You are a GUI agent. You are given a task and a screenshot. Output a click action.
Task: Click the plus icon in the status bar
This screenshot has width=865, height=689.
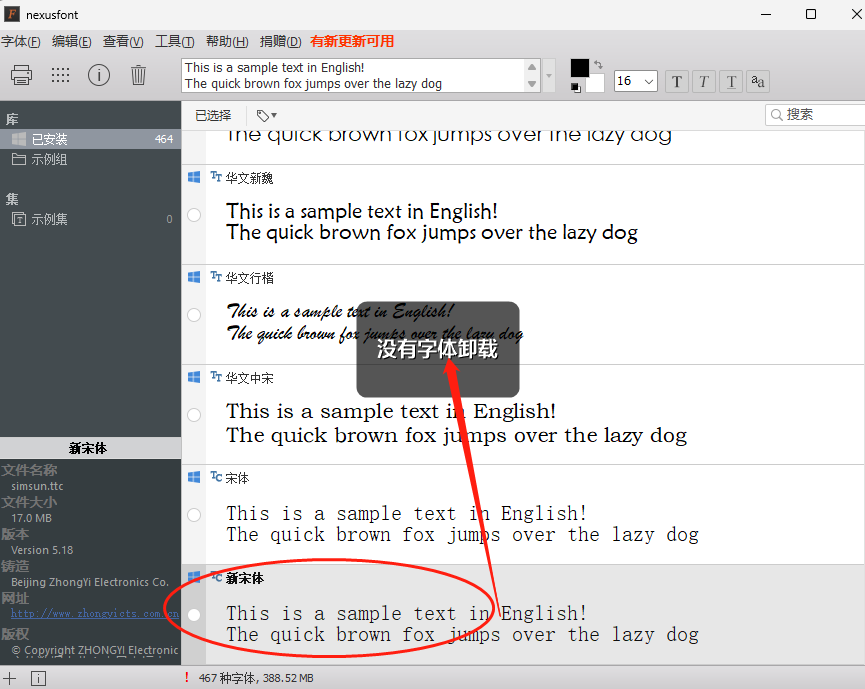pyautogui.click(x=10, y=678)
